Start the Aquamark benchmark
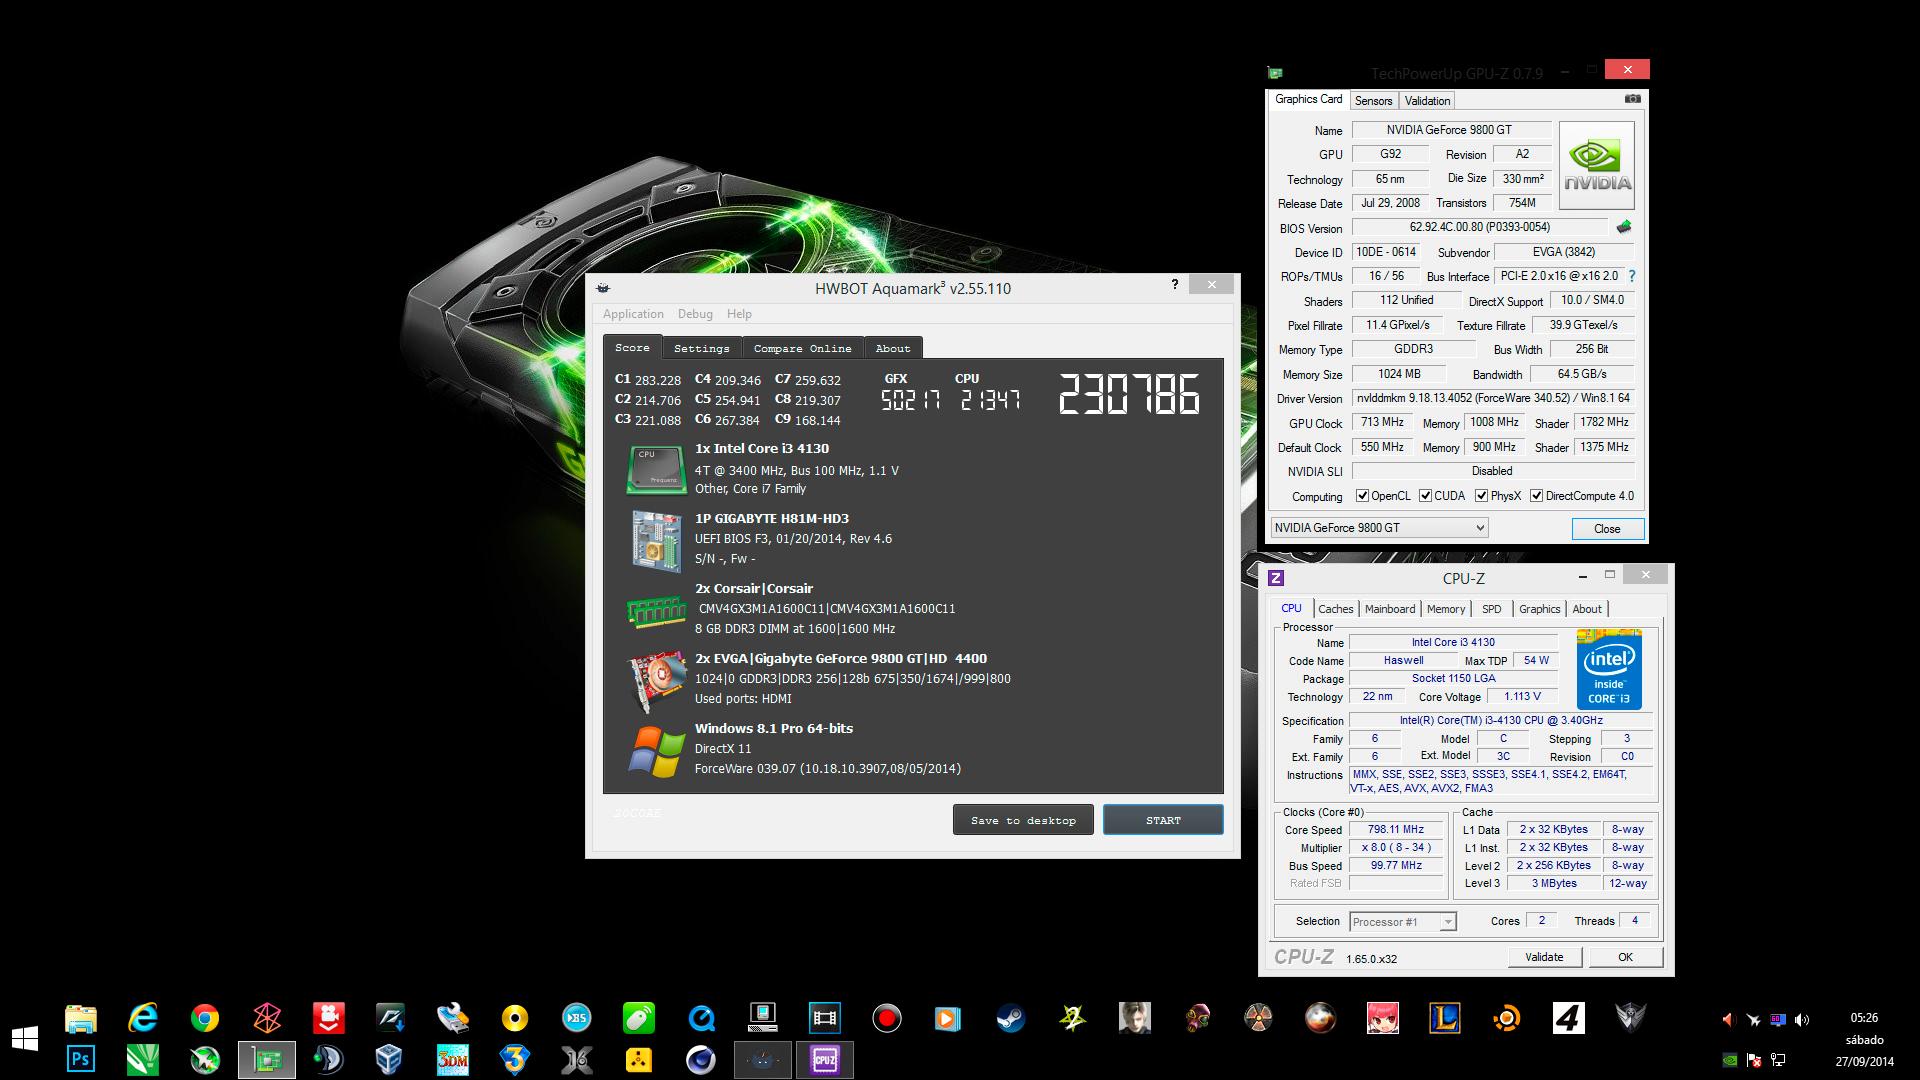The width and height of the screenshot is (1920, 1080). tap(1163, 820)
